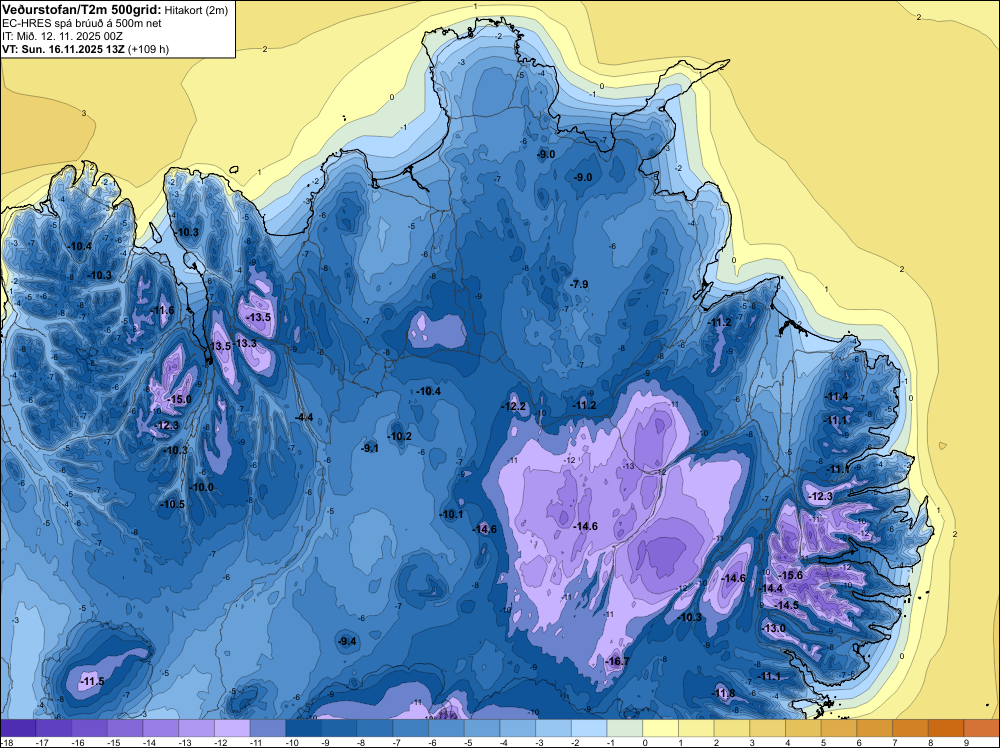Click the -10.0 temperature label
This screenshot has width=1000, height=748.
[x=202, y=488]
